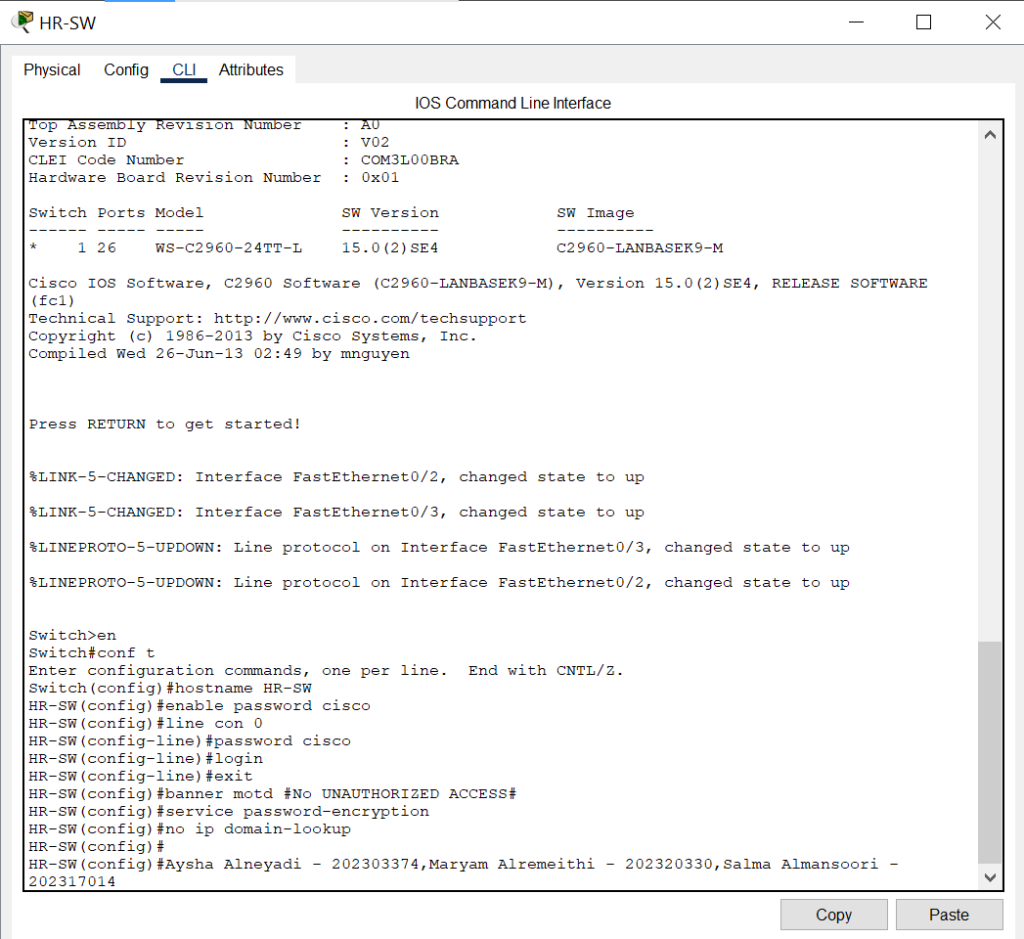This screenshot has height=939, width=1024.
Task: Click the Packet Tracer icon in title bar
Action: click(22, 22)
